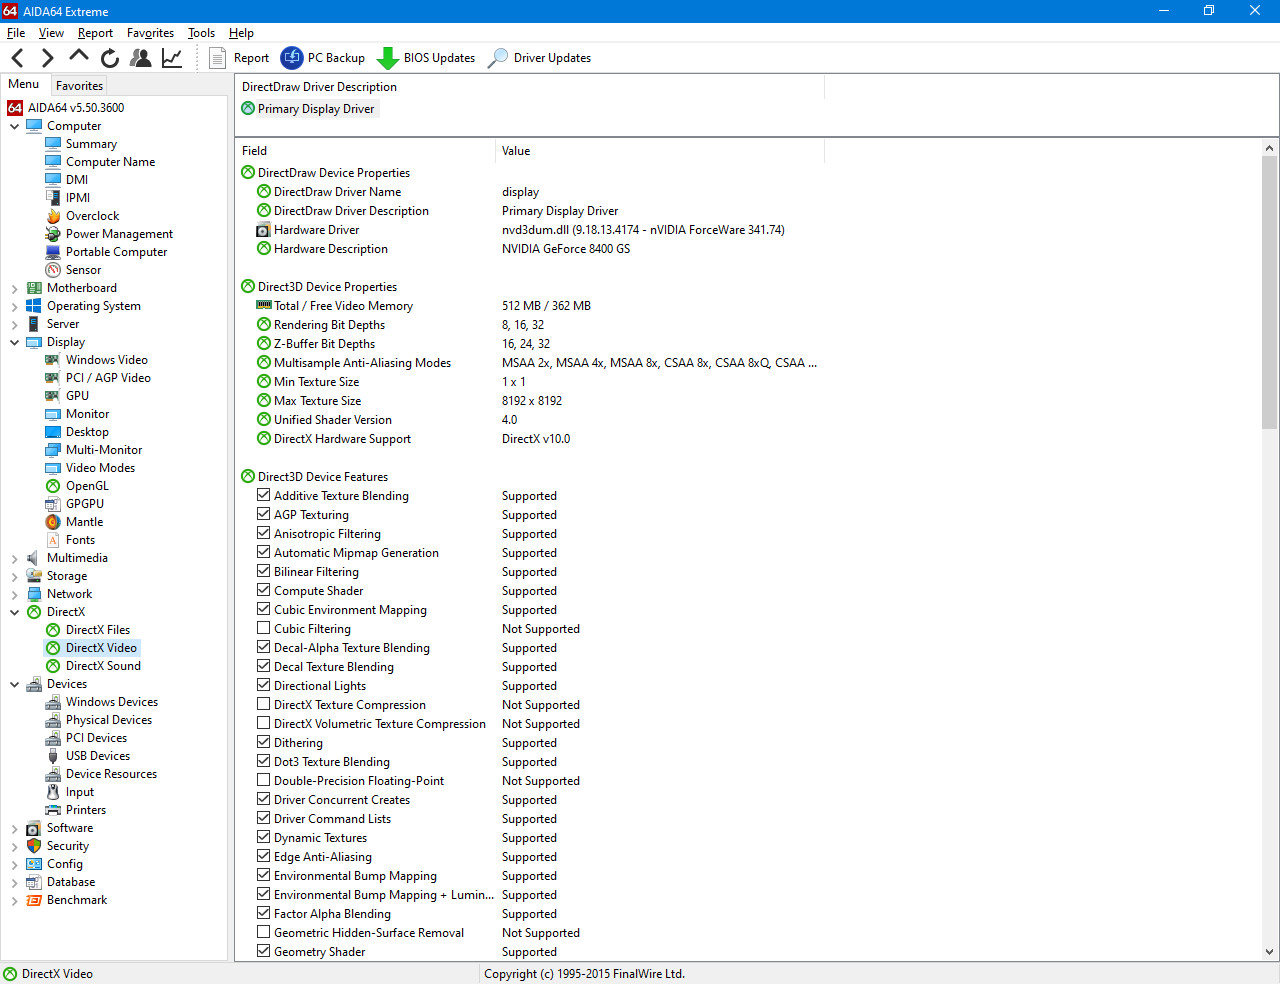Collapse the DirectX tree node
Viewport: 1280px width, 984px height.
[x=15, y=613]
